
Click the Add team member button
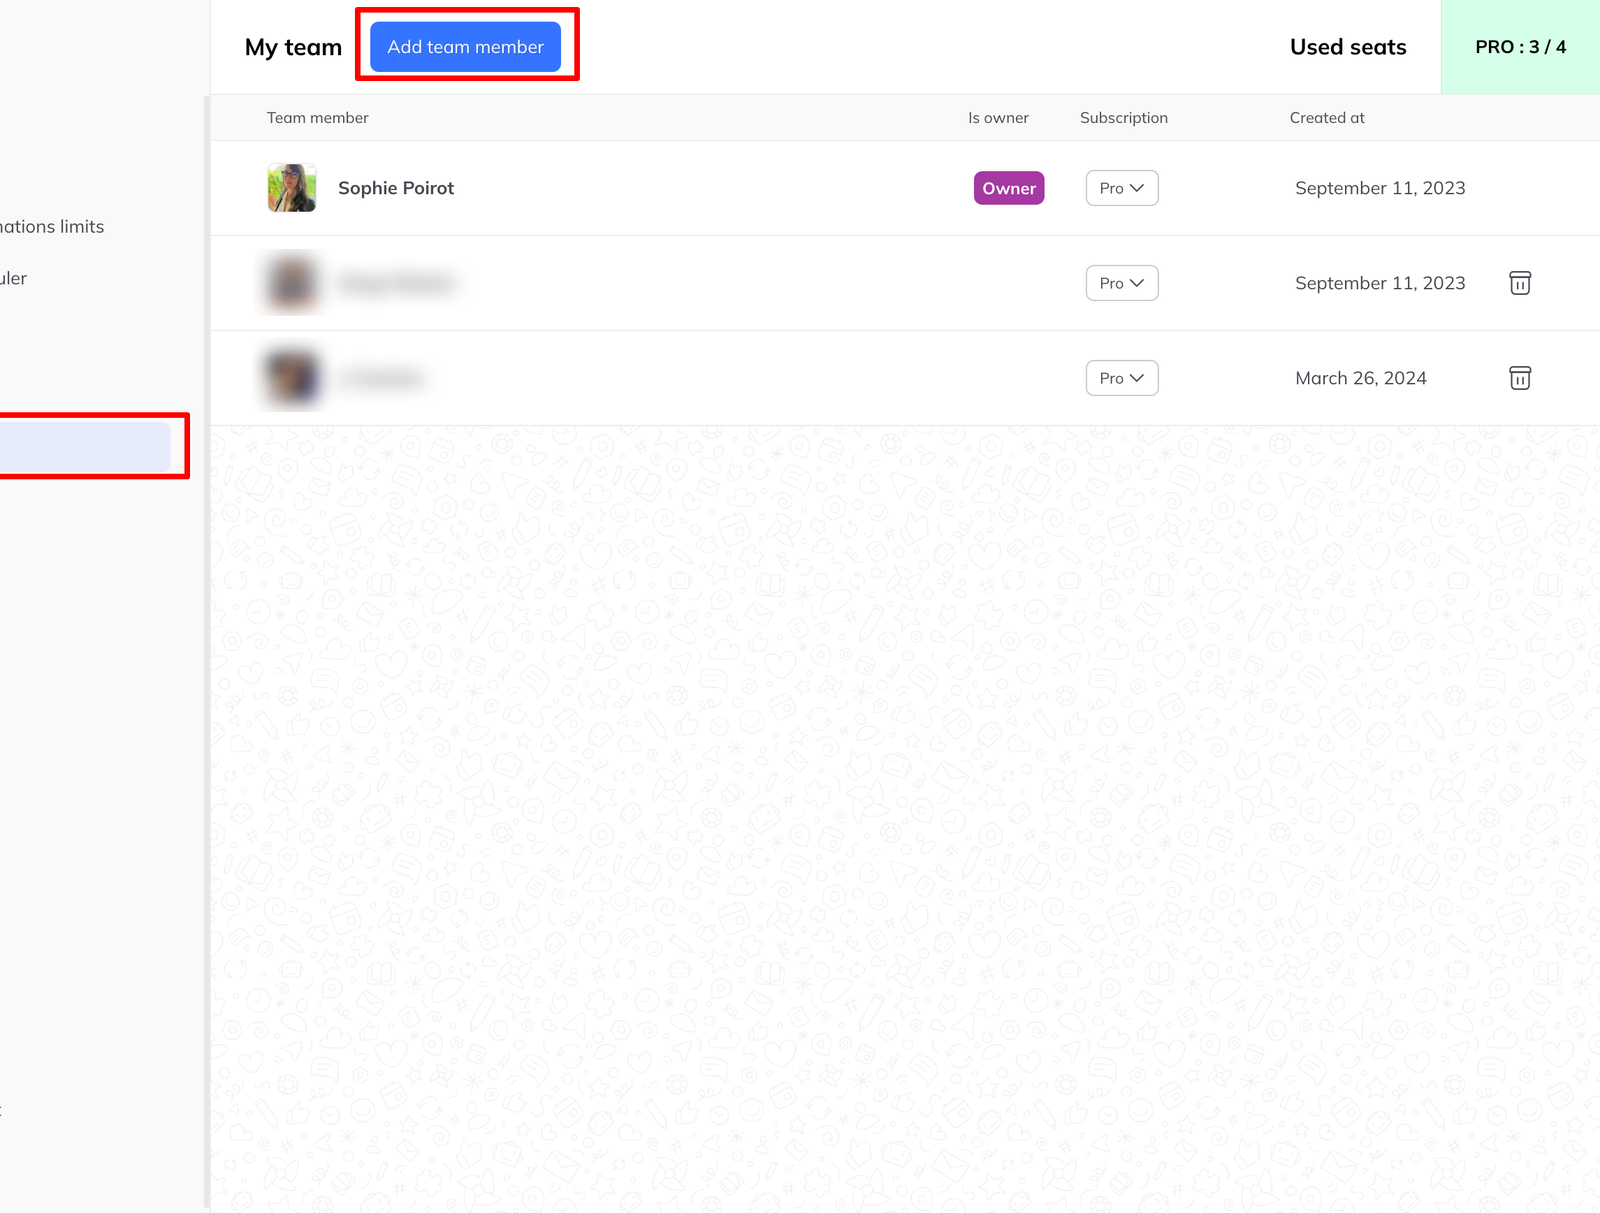tap(465, 47)
